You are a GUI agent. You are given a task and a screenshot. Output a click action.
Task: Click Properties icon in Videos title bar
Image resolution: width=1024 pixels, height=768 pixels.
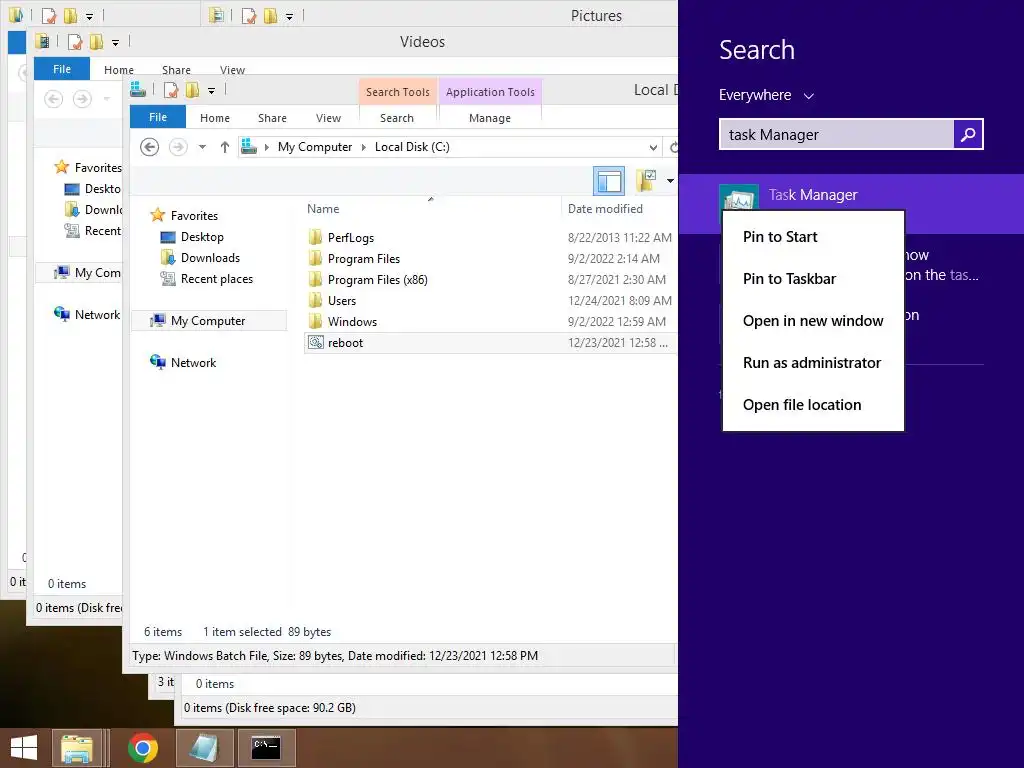tap(75, 42)
